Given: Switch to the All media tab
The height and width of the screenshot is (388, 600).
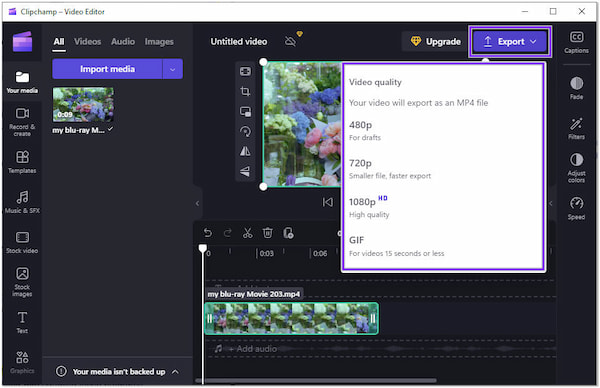Looking at the screenshot, I should pos(59,42).
